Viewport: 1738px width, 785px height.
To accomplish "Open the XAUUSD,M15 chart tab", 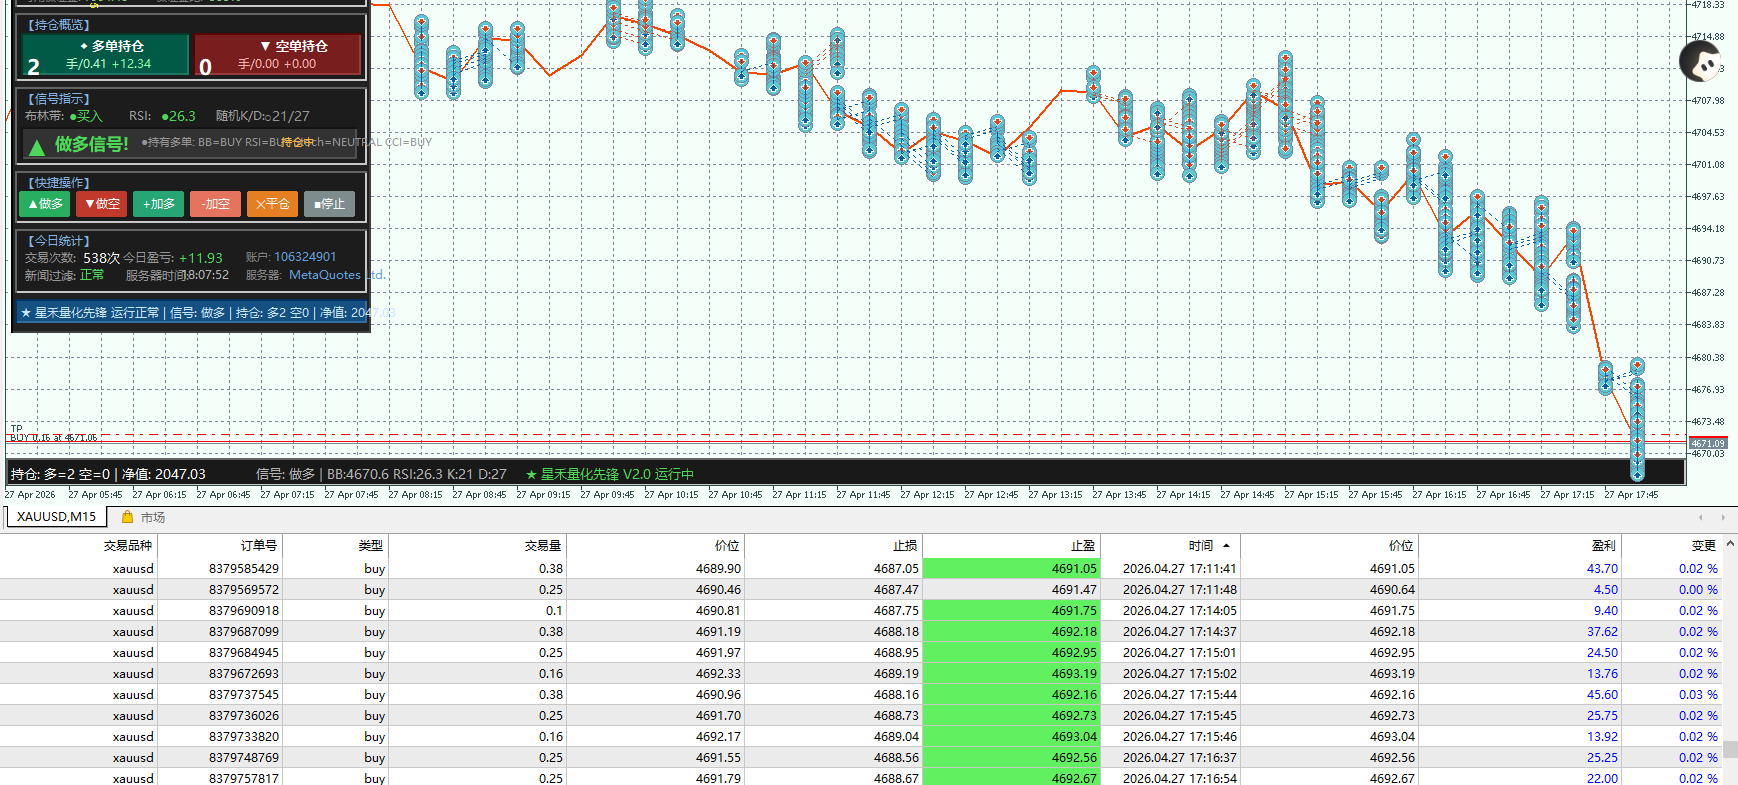I will tap(56, 517).
